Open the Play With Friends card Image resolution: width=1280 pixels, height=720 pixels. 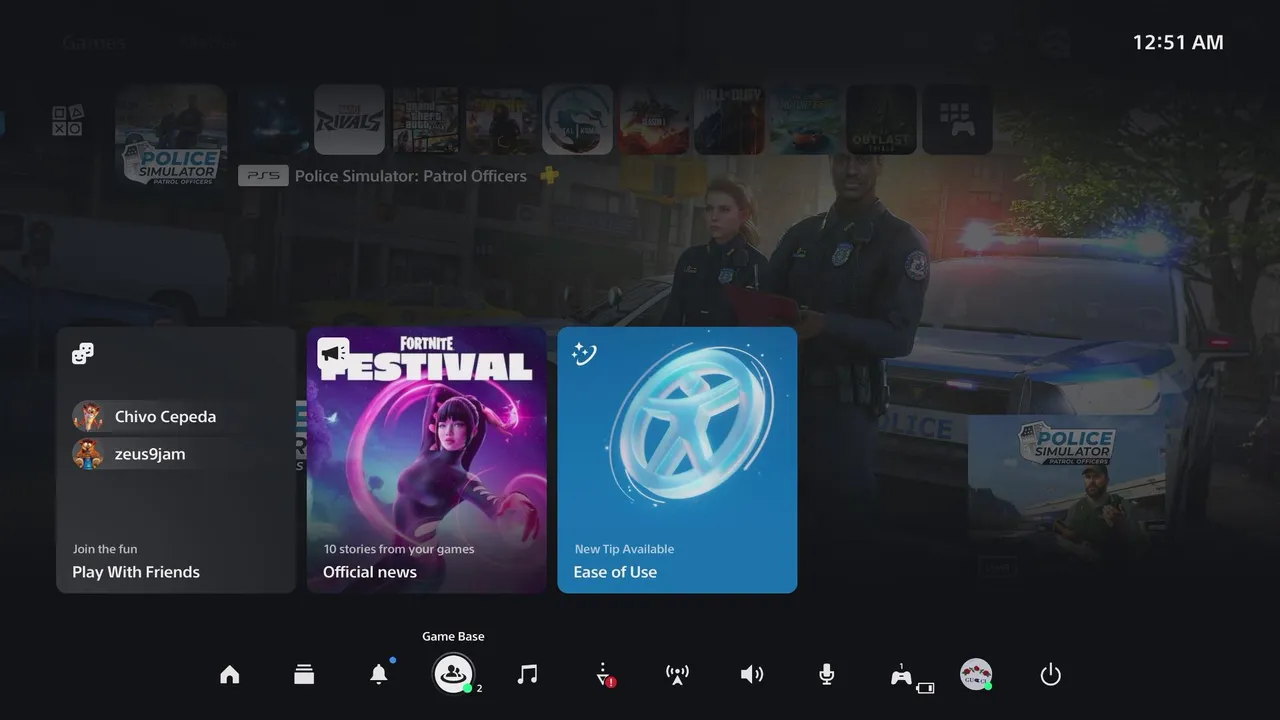[176, 460]
